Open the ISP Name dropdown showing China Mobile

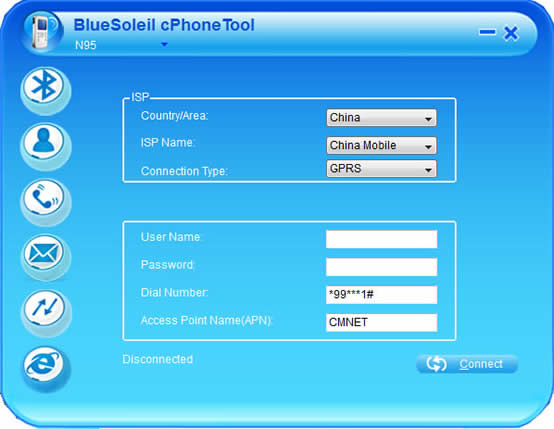click(381, 145)
